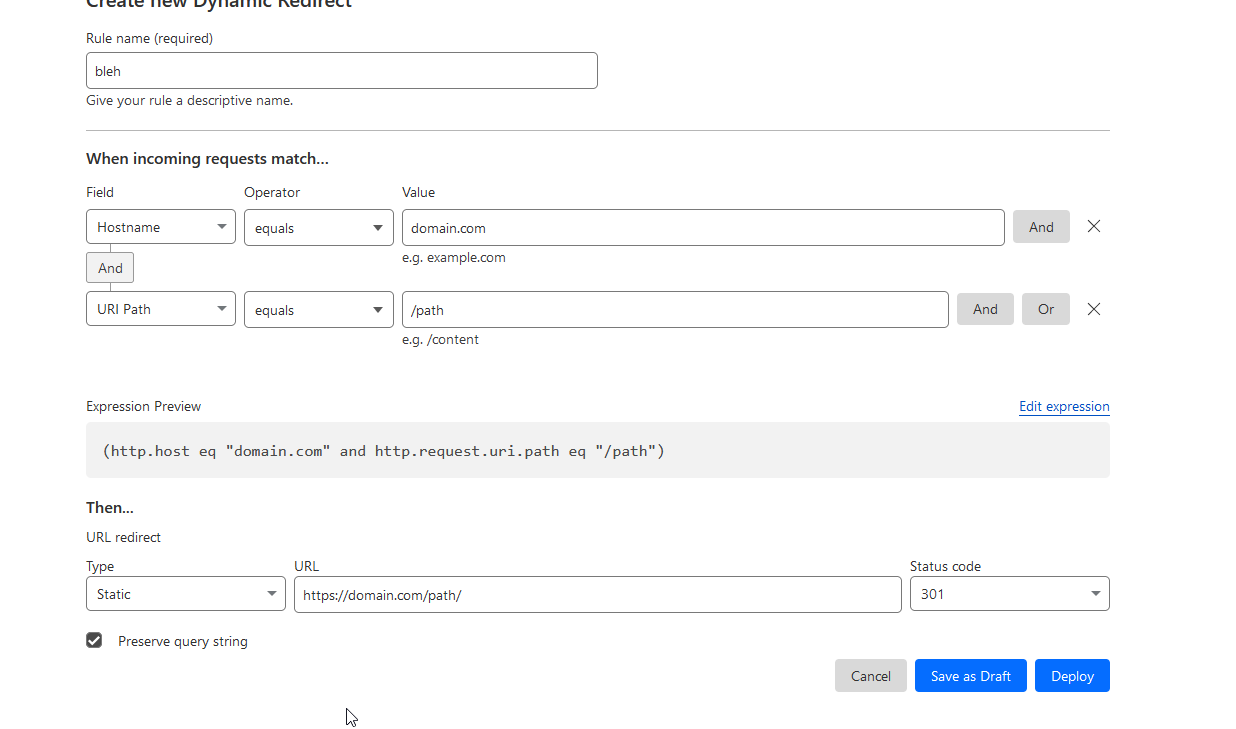1236x729 pixels.
Task: Add an Or condition
Action: click(1045, 309)
